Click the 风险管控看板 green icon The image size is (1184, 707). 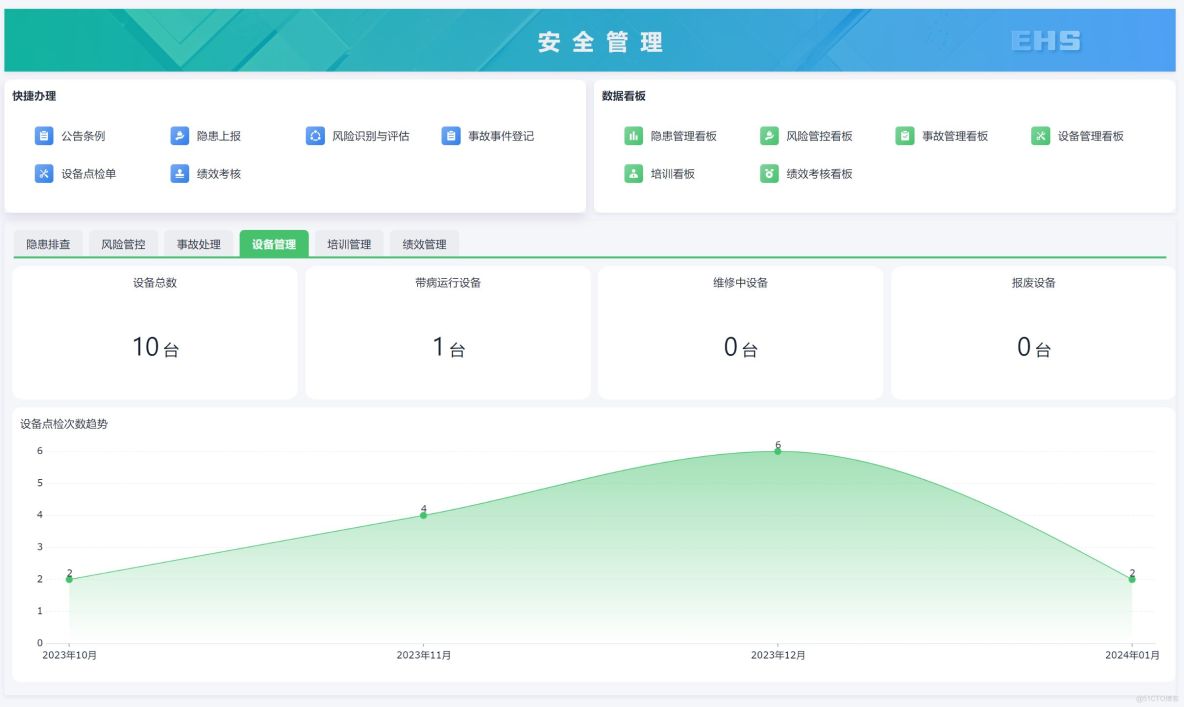pyautogui.click(x=770, y=135)
